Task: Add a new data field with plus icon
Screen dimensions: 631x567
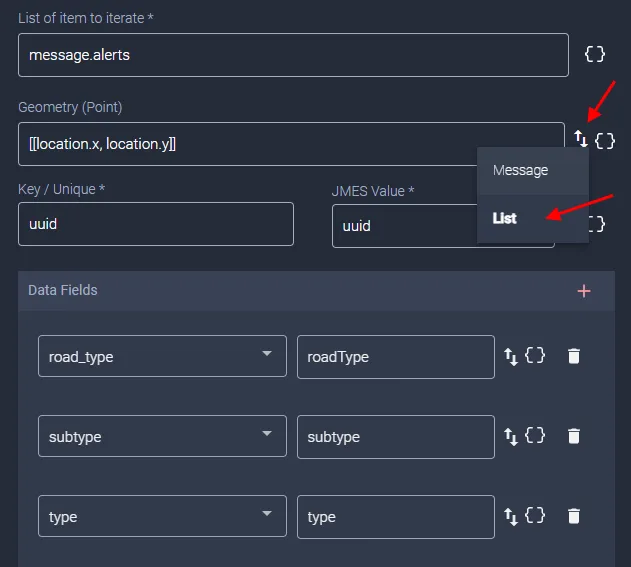Action: click(x=584, y=291)
